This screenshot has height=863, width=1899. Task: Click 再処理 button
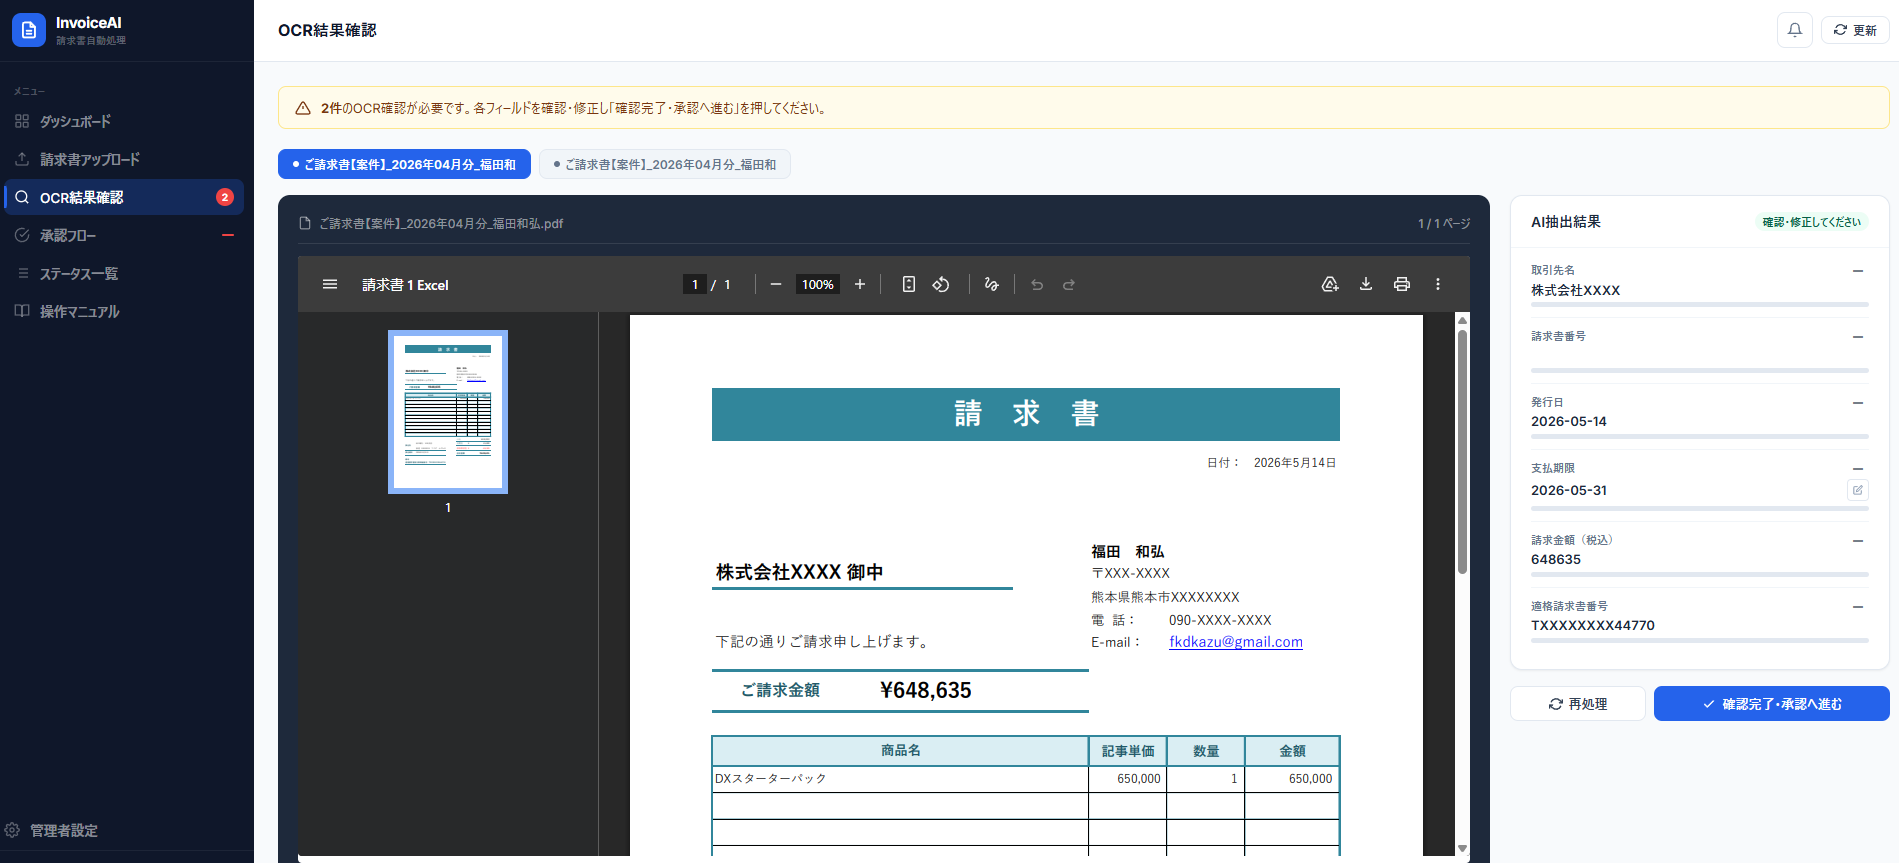click(1577, 704)
